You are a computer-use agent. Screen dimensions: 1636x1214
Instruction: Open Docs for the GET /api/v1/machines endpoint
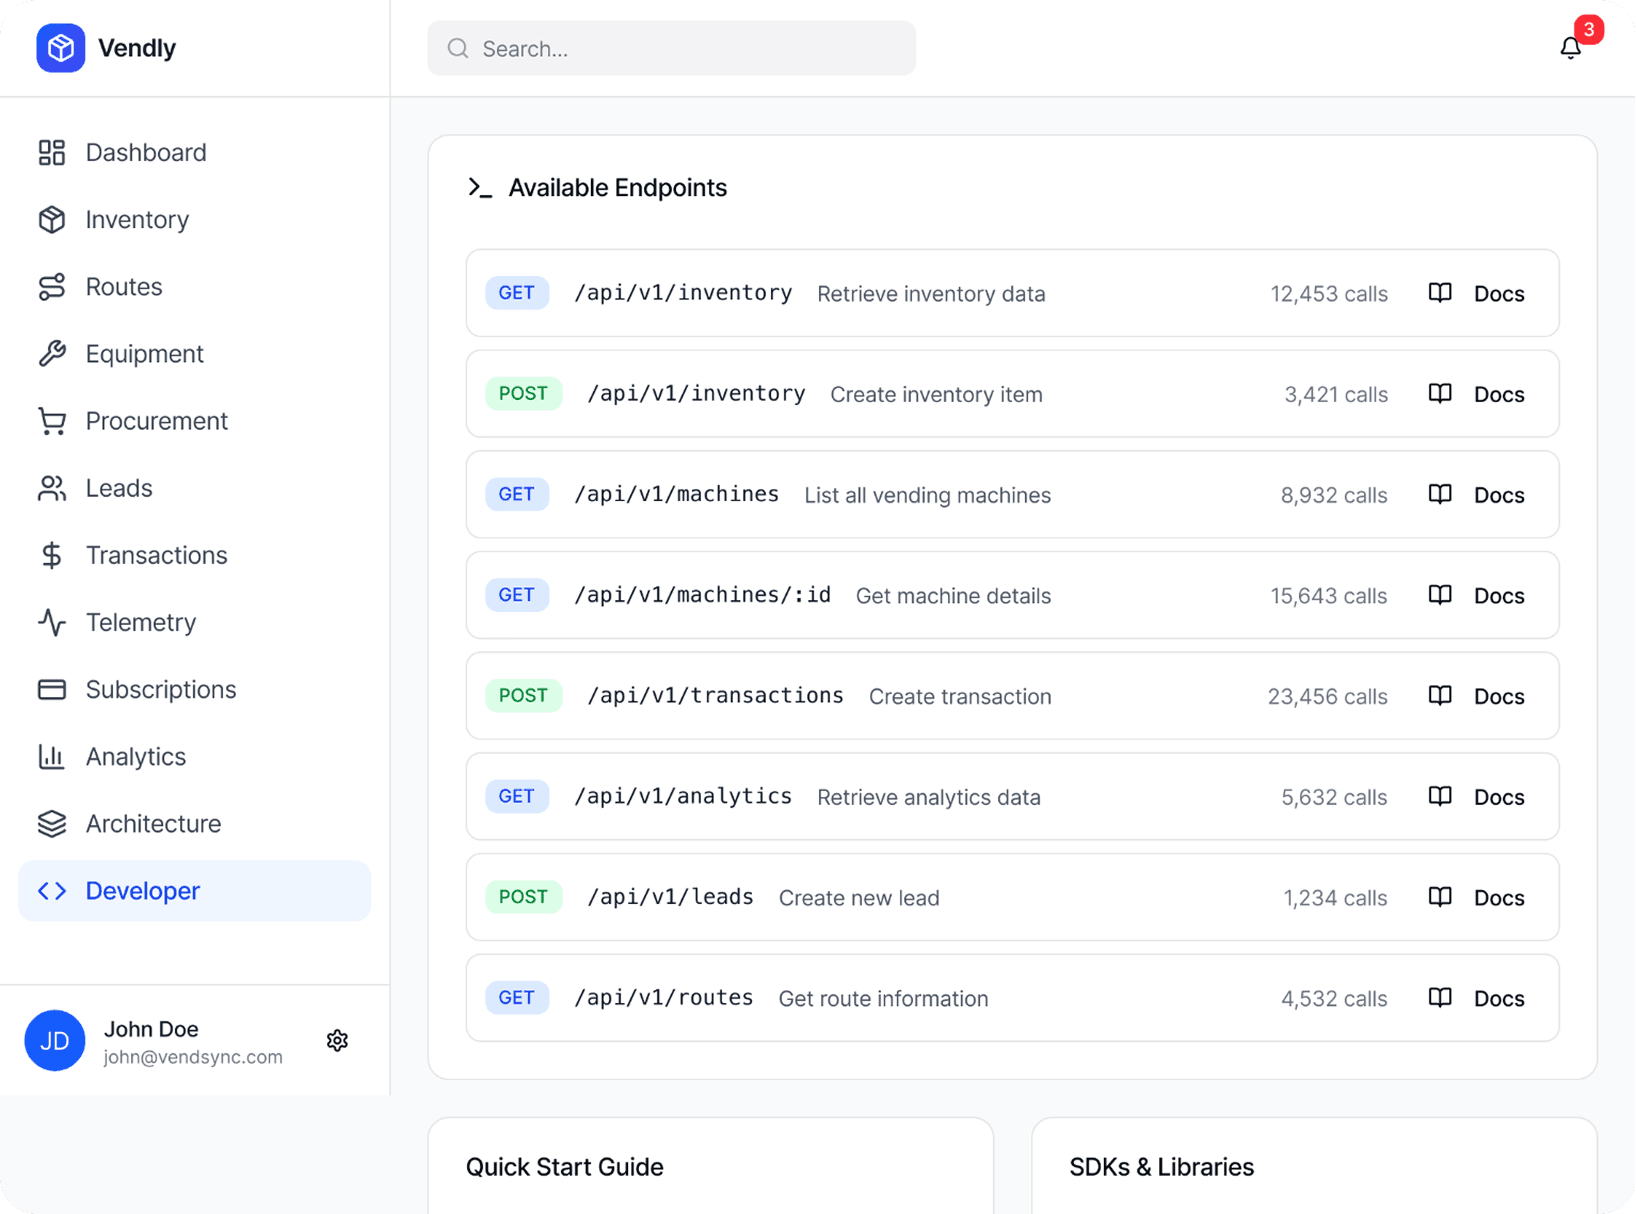pyautogui.click(x=1478, y=494)
